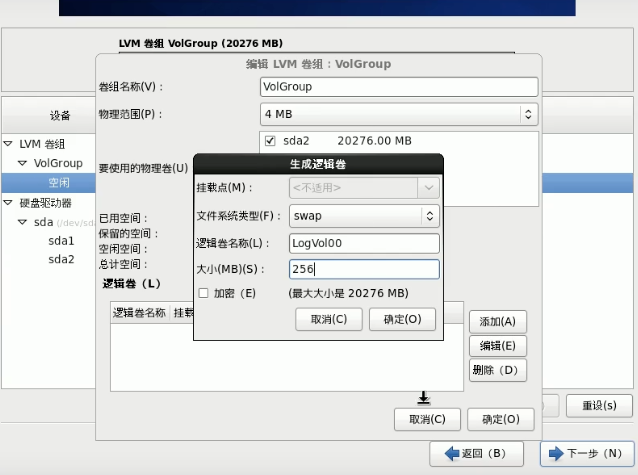638x475 pixels.
Task: Click the 大小(MB) size input field
Action: point(364,269)
